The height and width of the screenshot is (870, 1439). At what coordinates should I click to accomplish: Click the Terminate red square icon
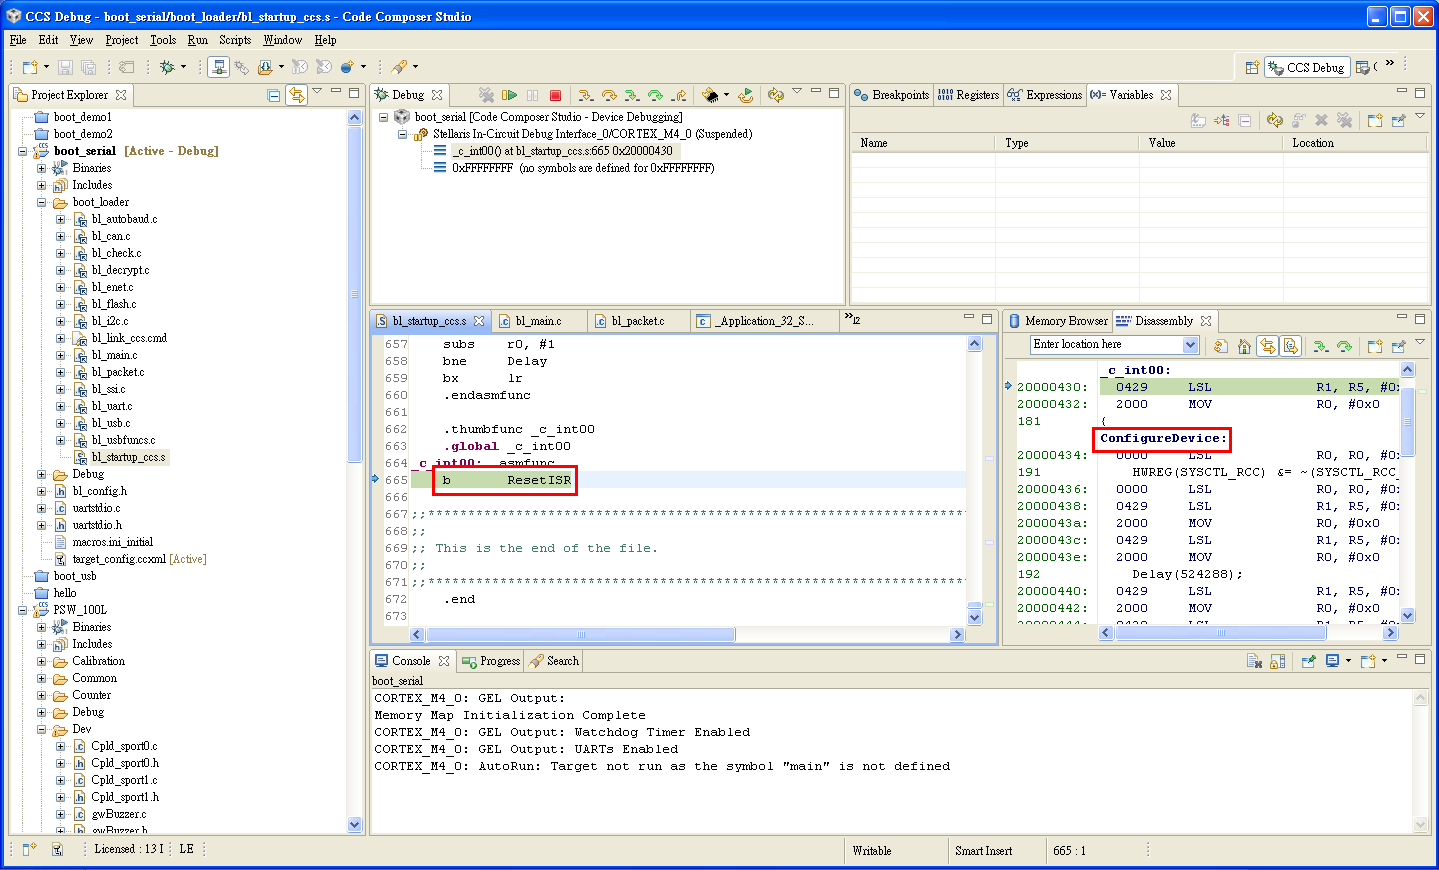click(555, 95)
